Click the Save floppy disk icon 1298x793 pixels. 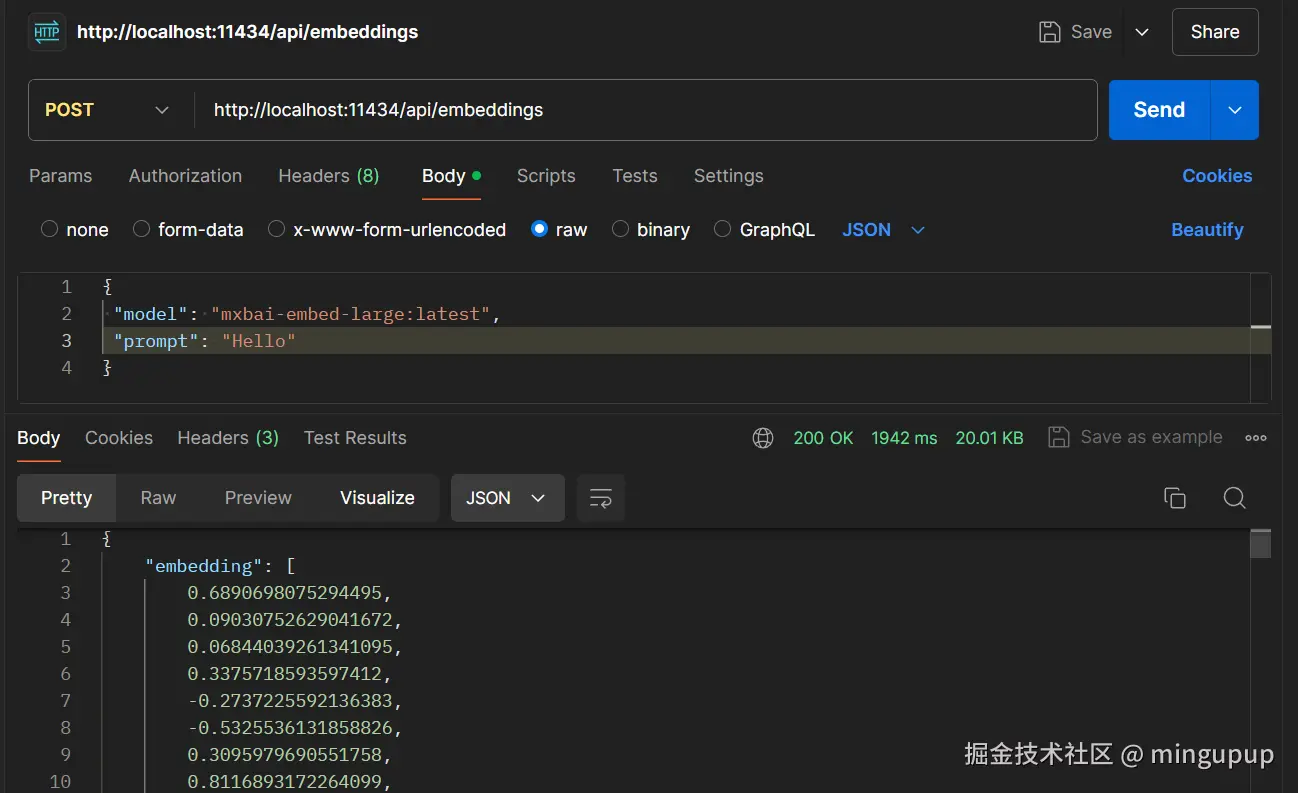pos(1050,32)
